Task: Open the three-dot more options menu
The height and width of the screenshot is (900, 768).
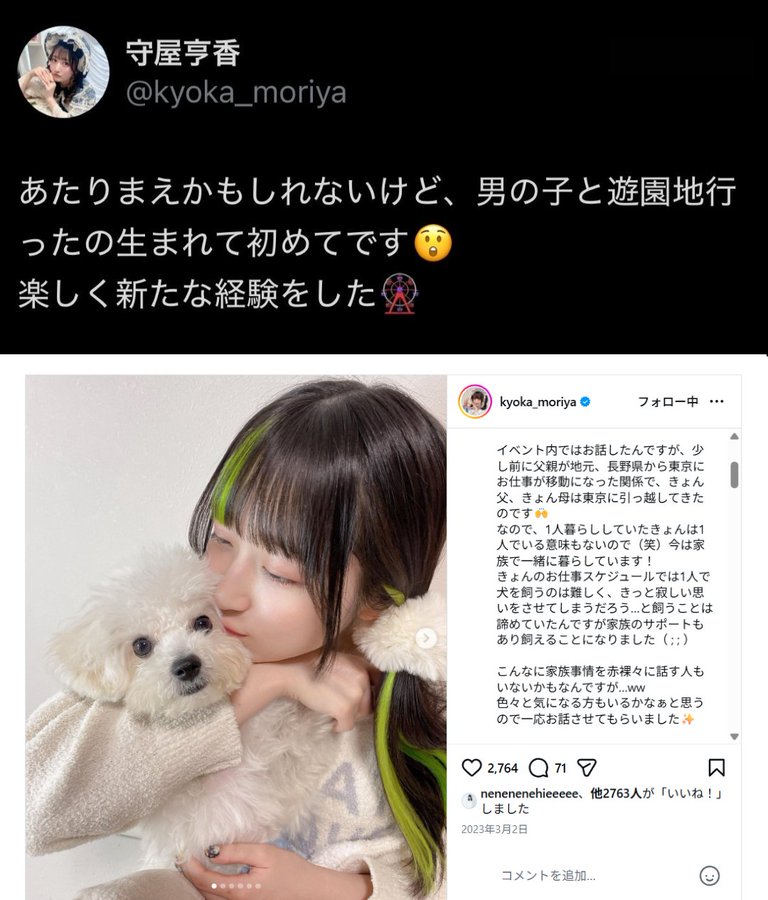Action: (716, 401)
